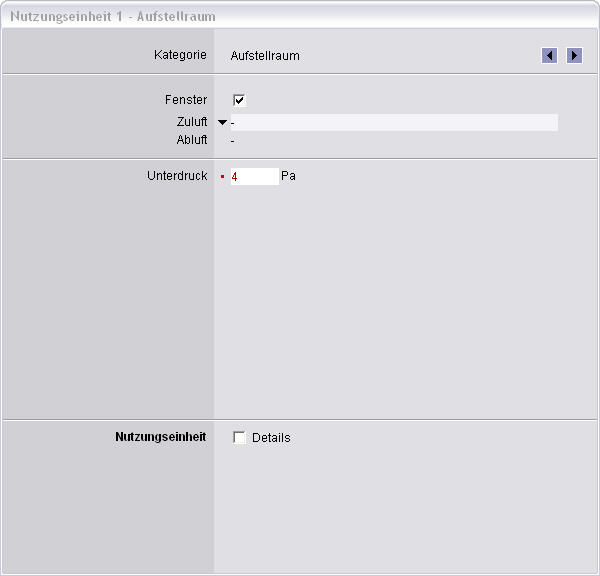Click the empty area below Unterdruck field
Image resolution: width=600 pixels, height=576 pixels.
tap(400, 300)
